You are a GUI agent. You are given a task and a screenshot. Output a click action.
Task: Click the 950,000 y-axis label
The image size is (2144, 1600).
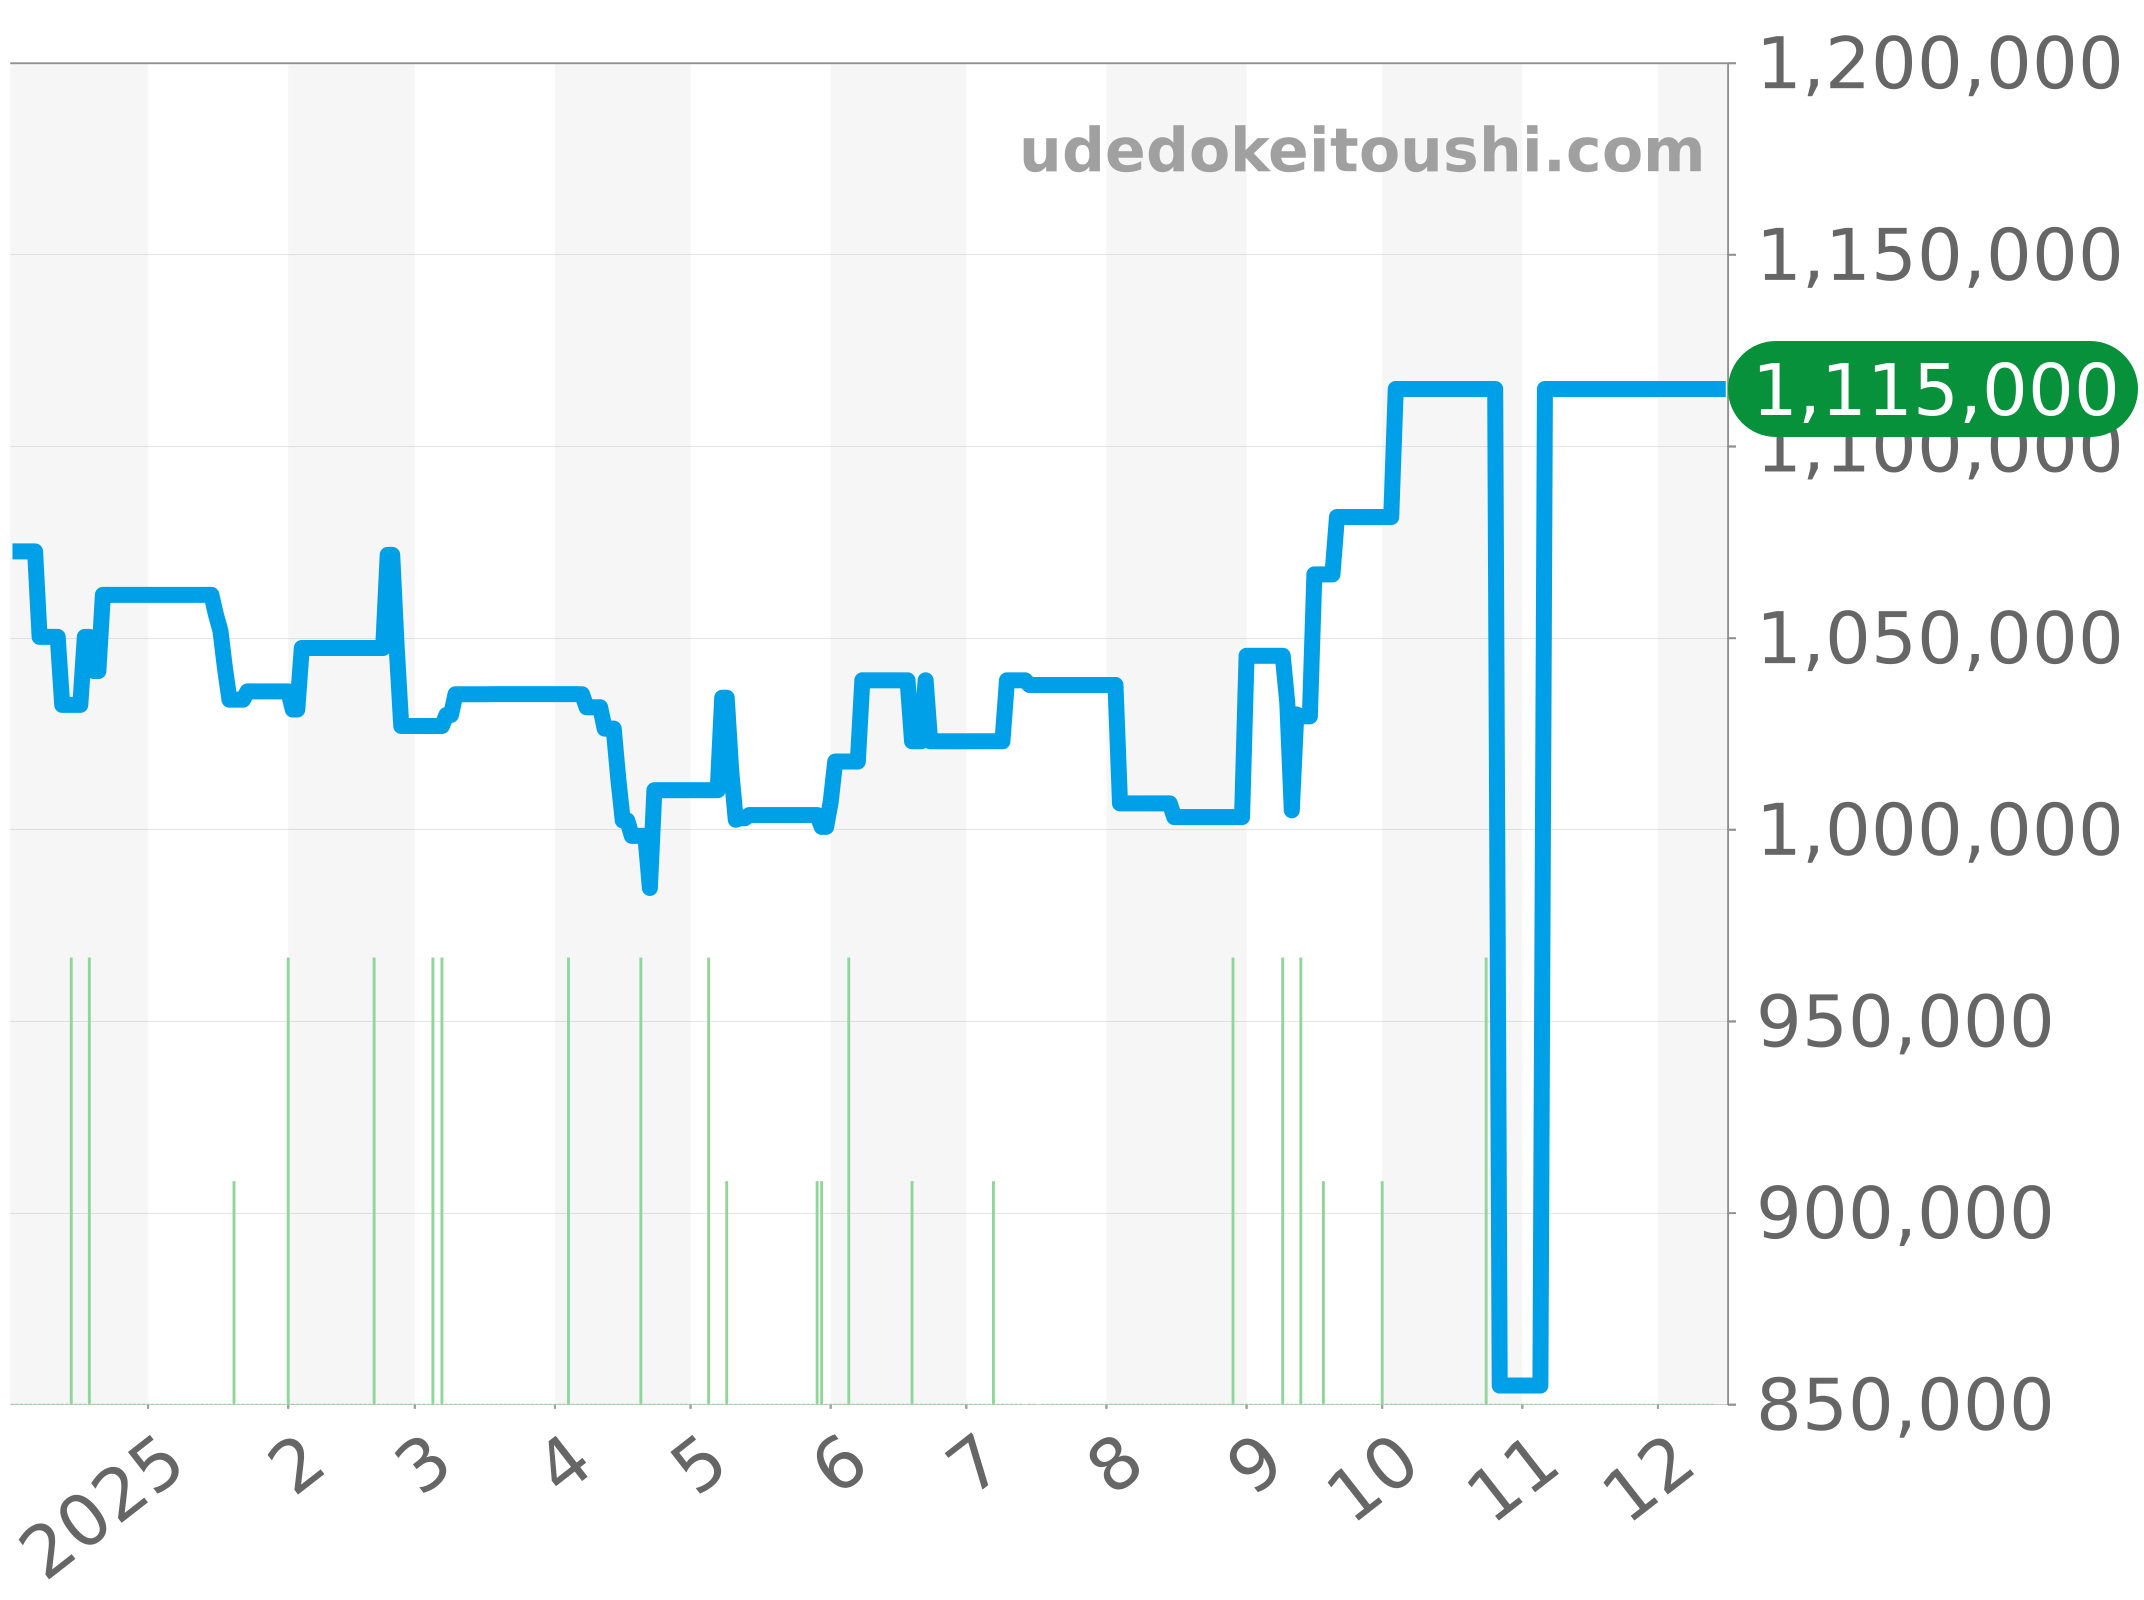pos(1904,1022)
